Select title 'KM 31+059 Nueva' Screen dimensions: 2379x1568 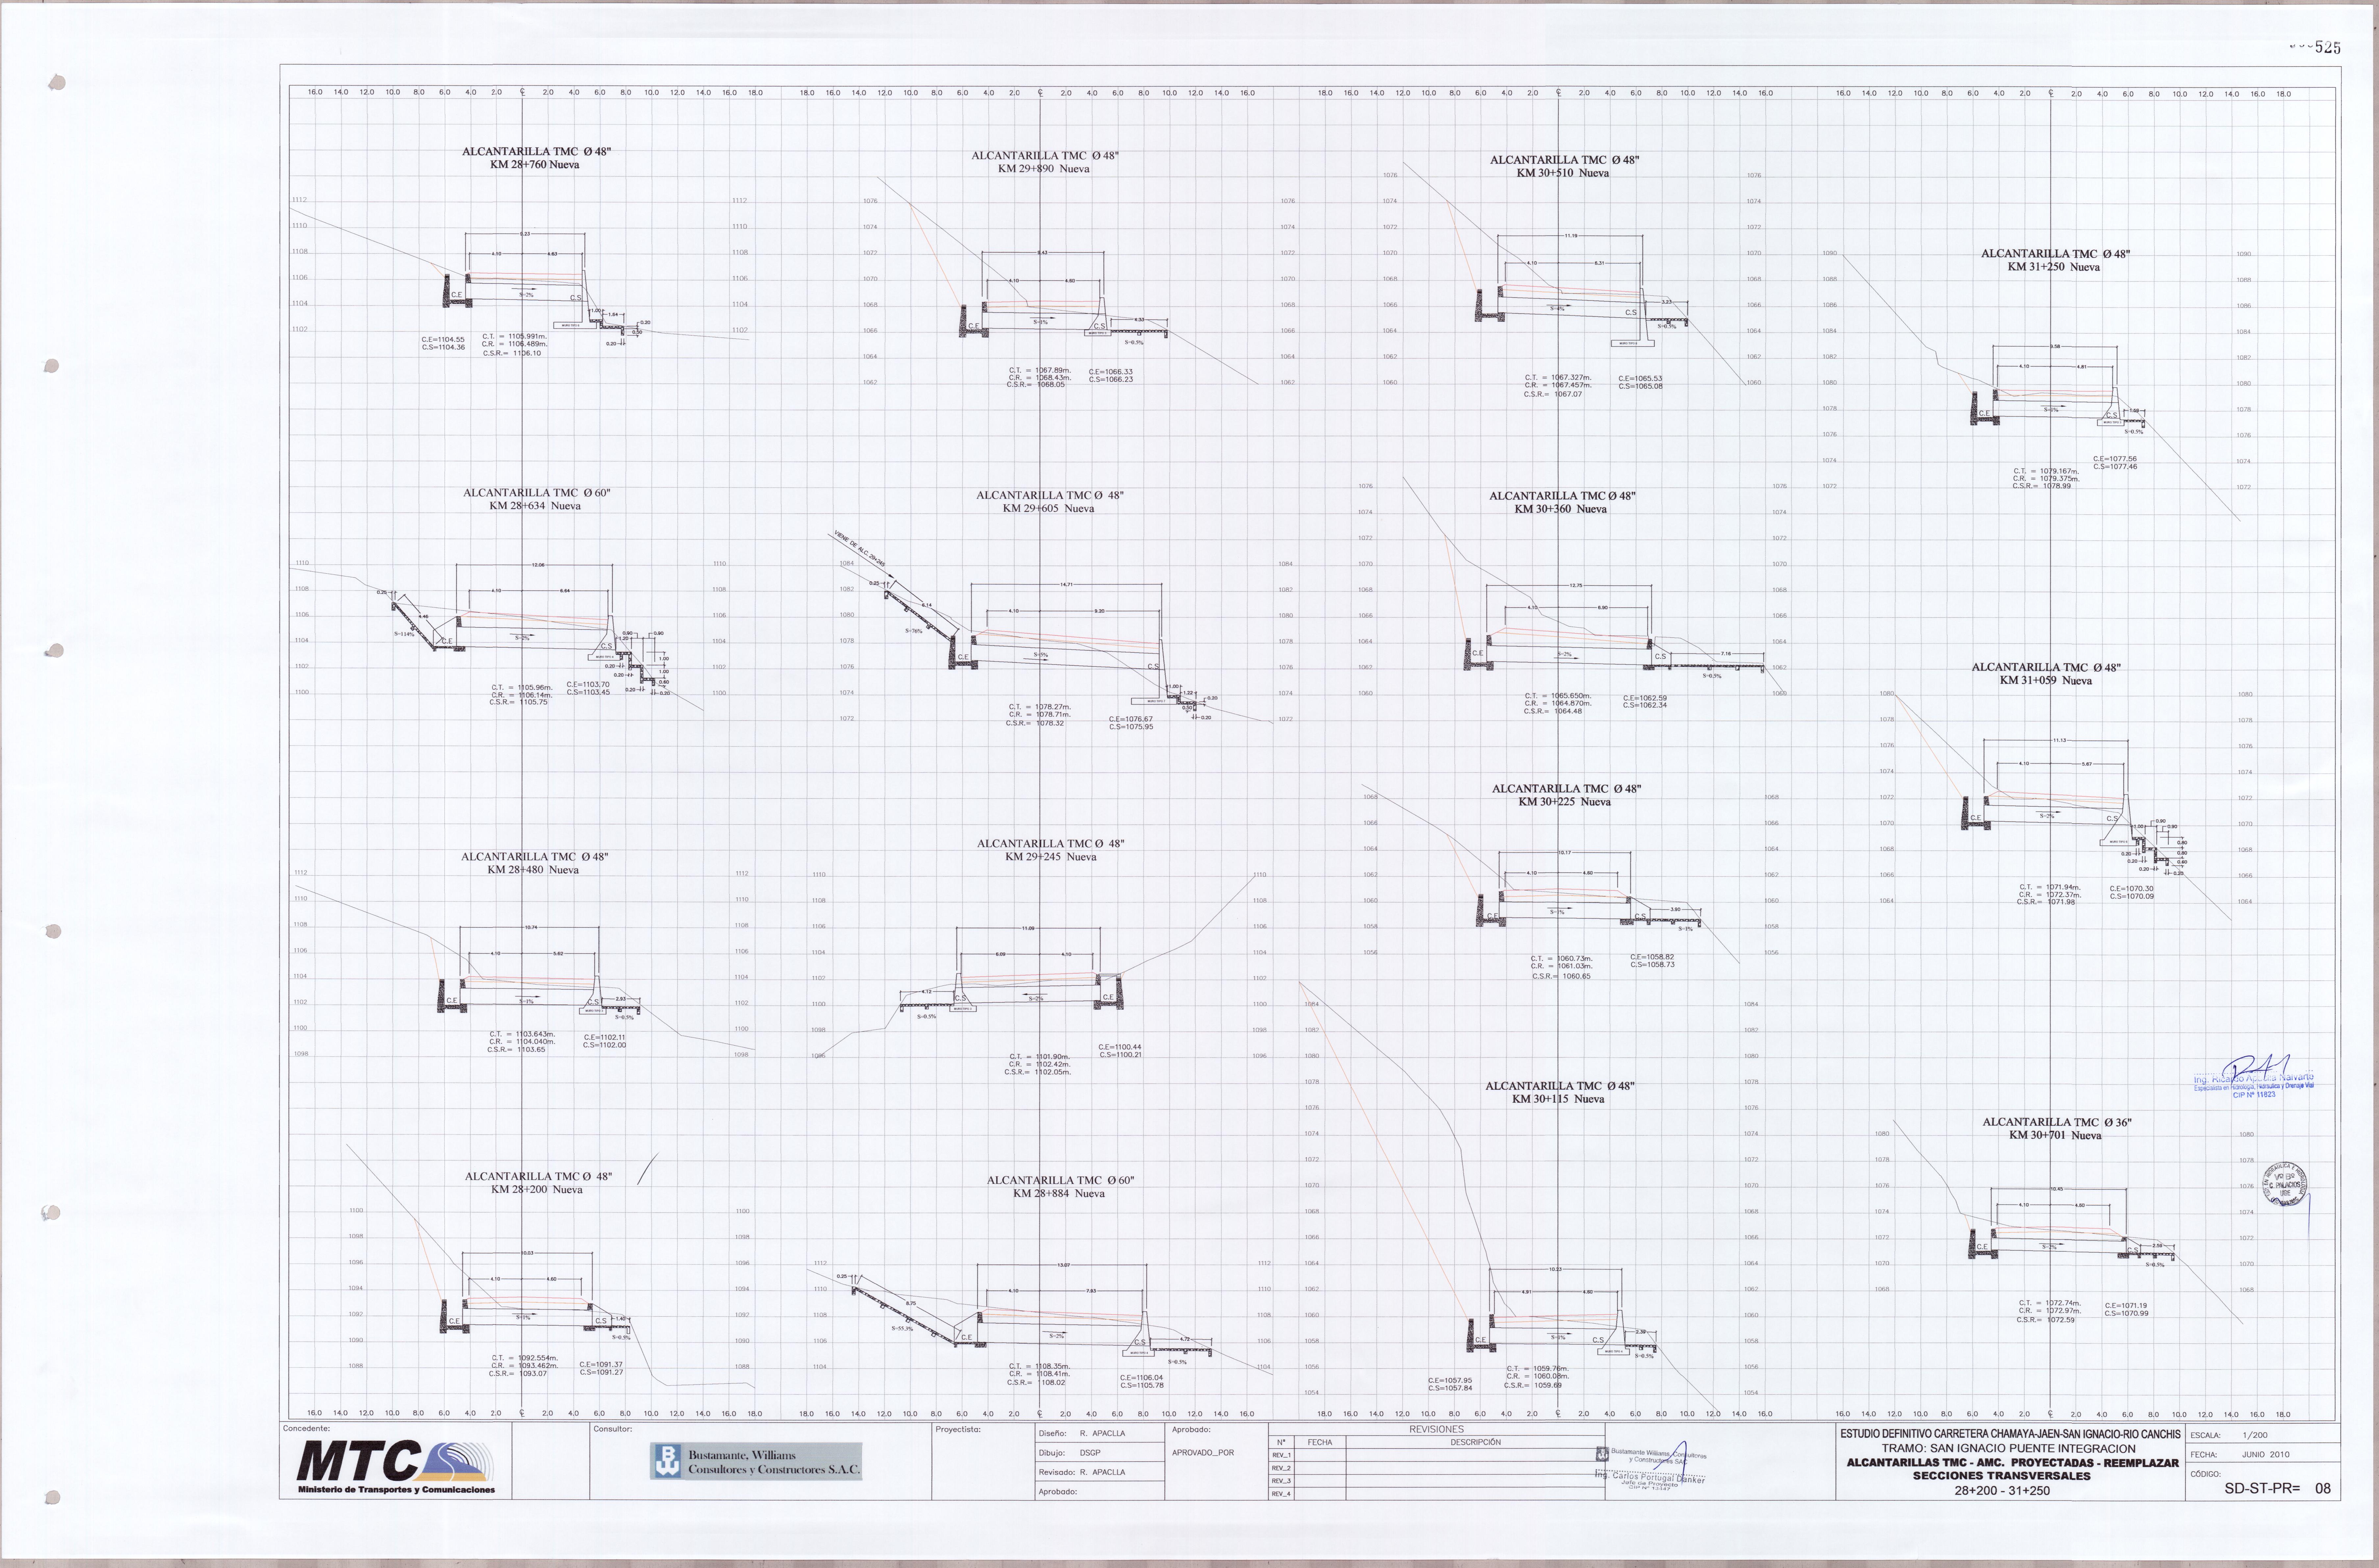2046,681
